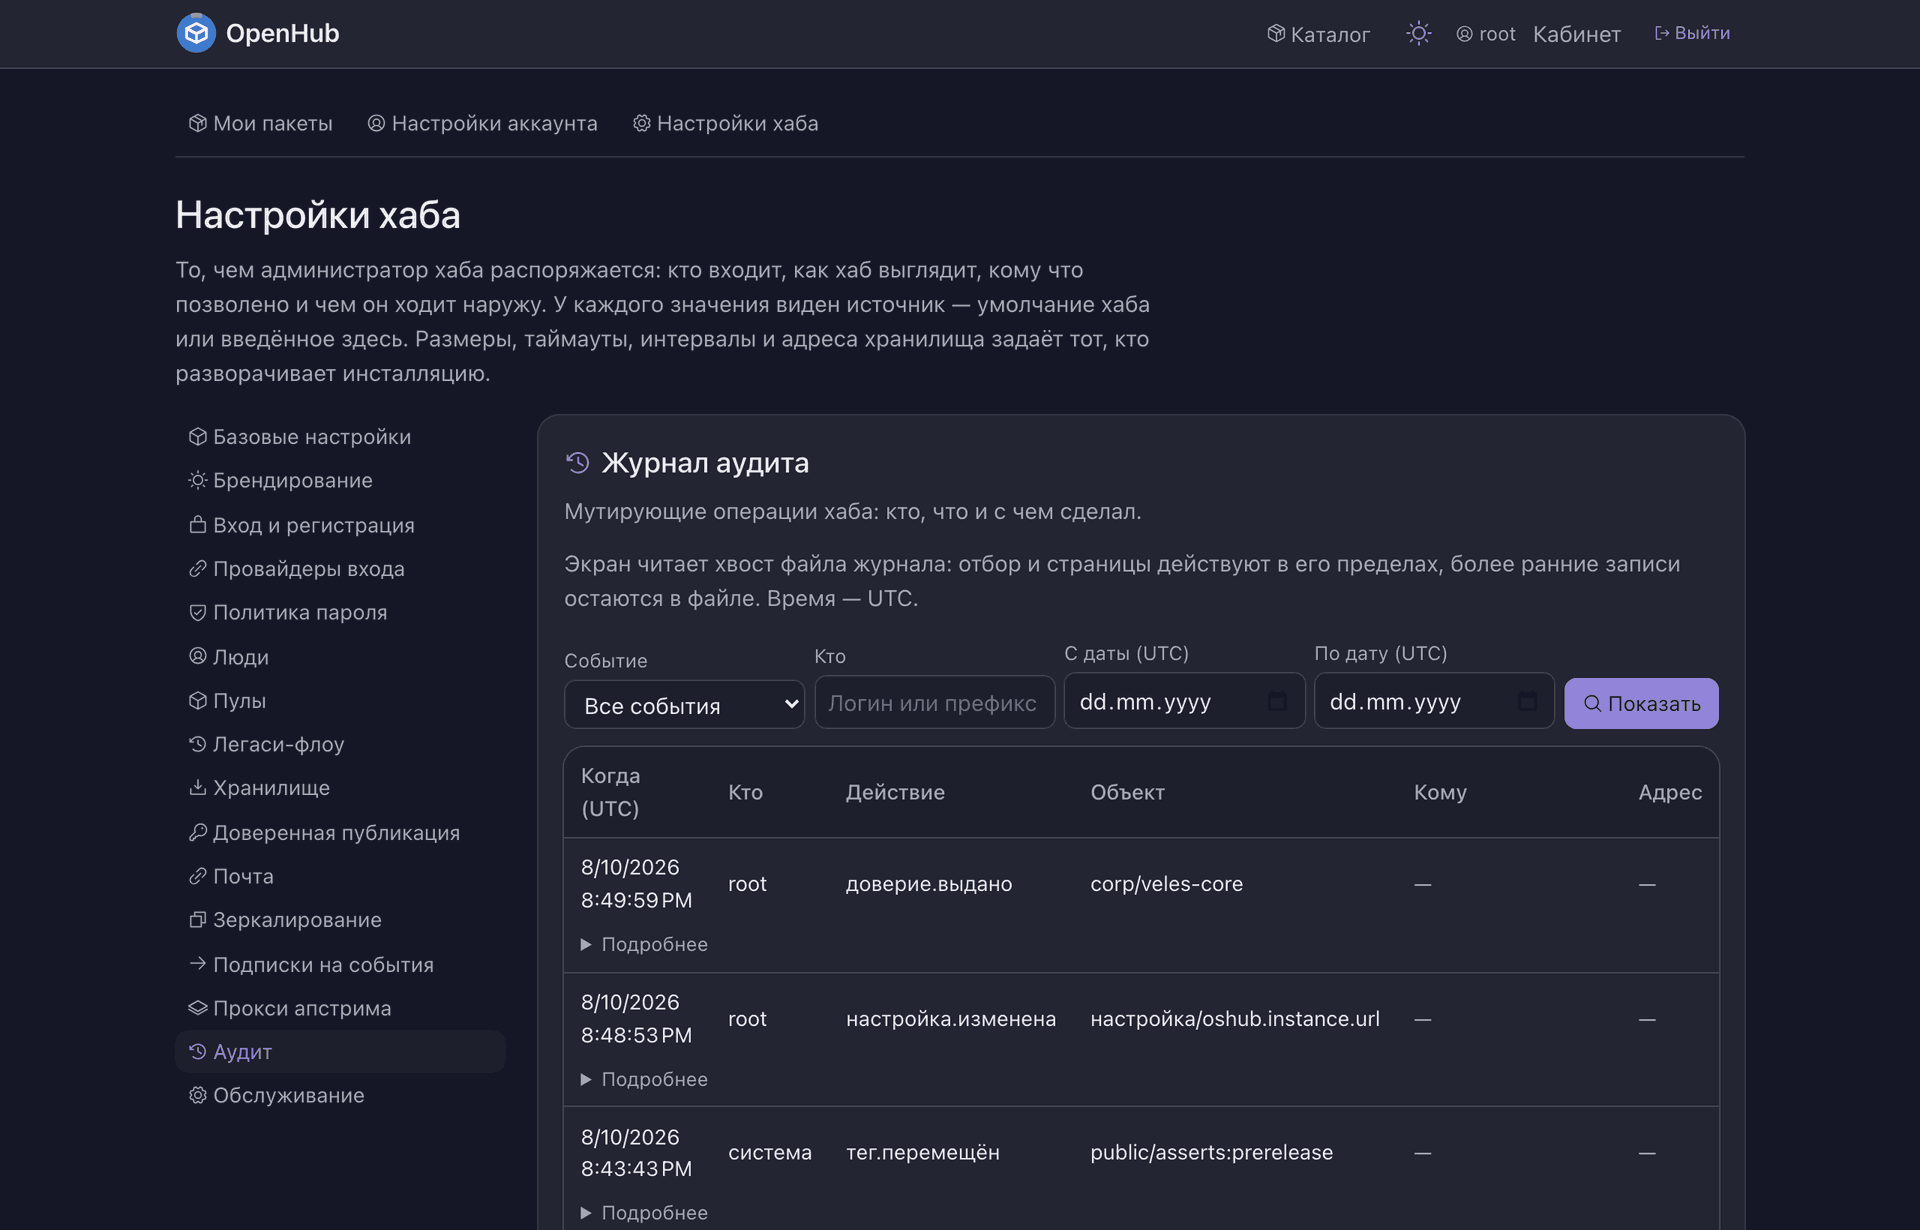
Task: Open calendar picker for По дату field
Action: pos(1527,701)
